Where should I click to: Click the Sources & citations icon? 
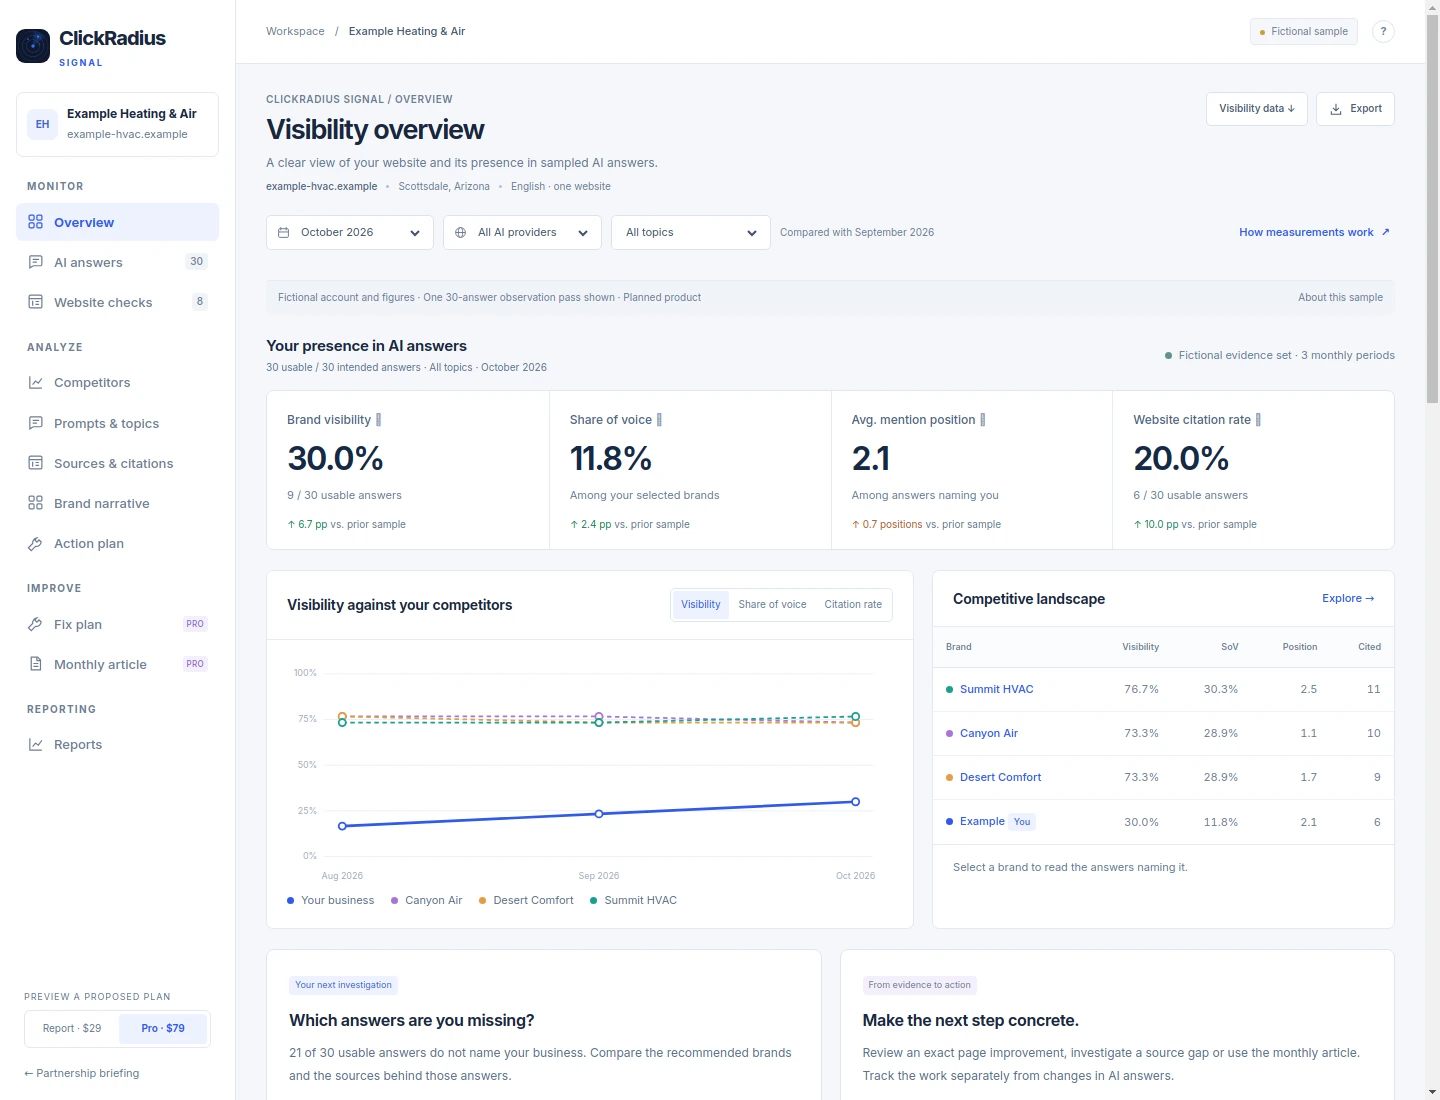pyautogui.click(x=36, y=463)
